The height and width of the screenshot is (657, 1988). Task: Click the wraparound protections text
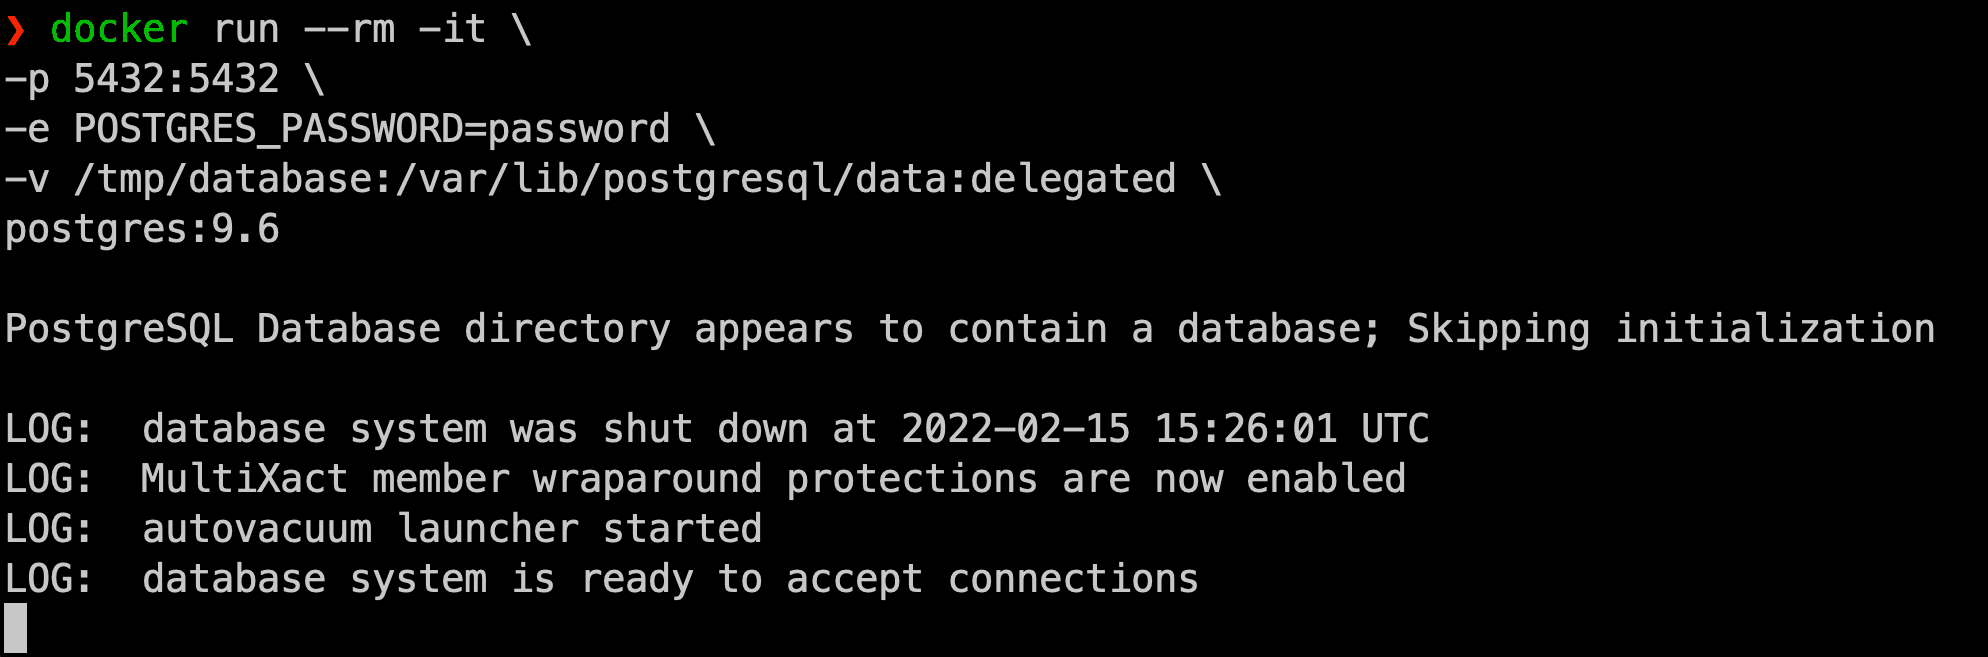[785, 479]
